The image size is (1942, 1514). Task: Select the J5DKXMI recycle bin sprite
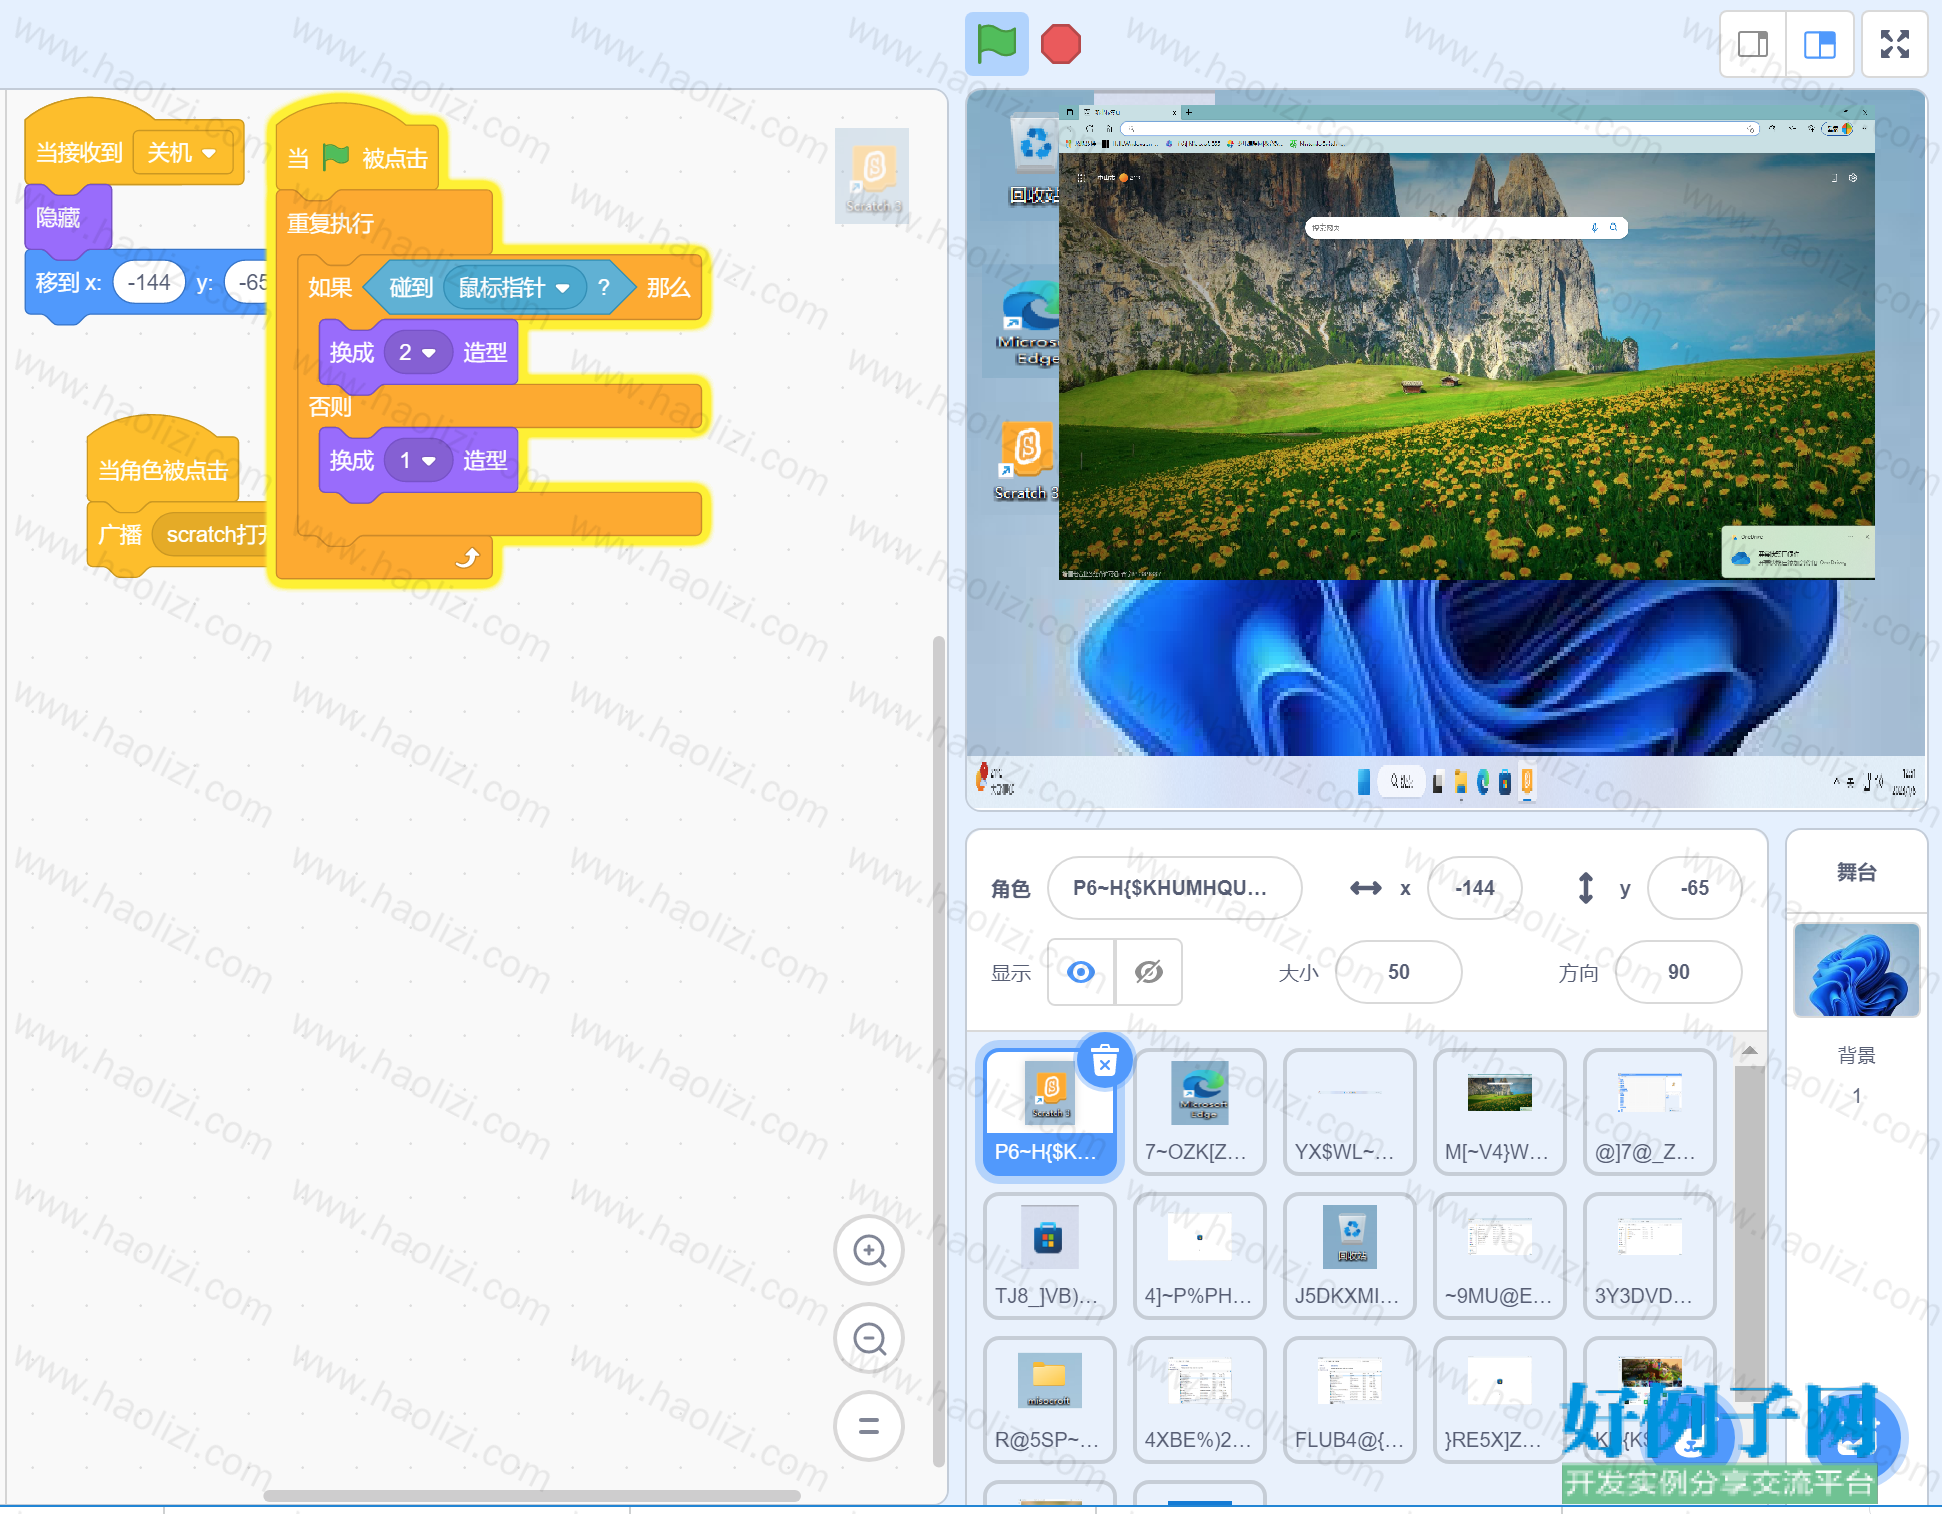1349,1255
